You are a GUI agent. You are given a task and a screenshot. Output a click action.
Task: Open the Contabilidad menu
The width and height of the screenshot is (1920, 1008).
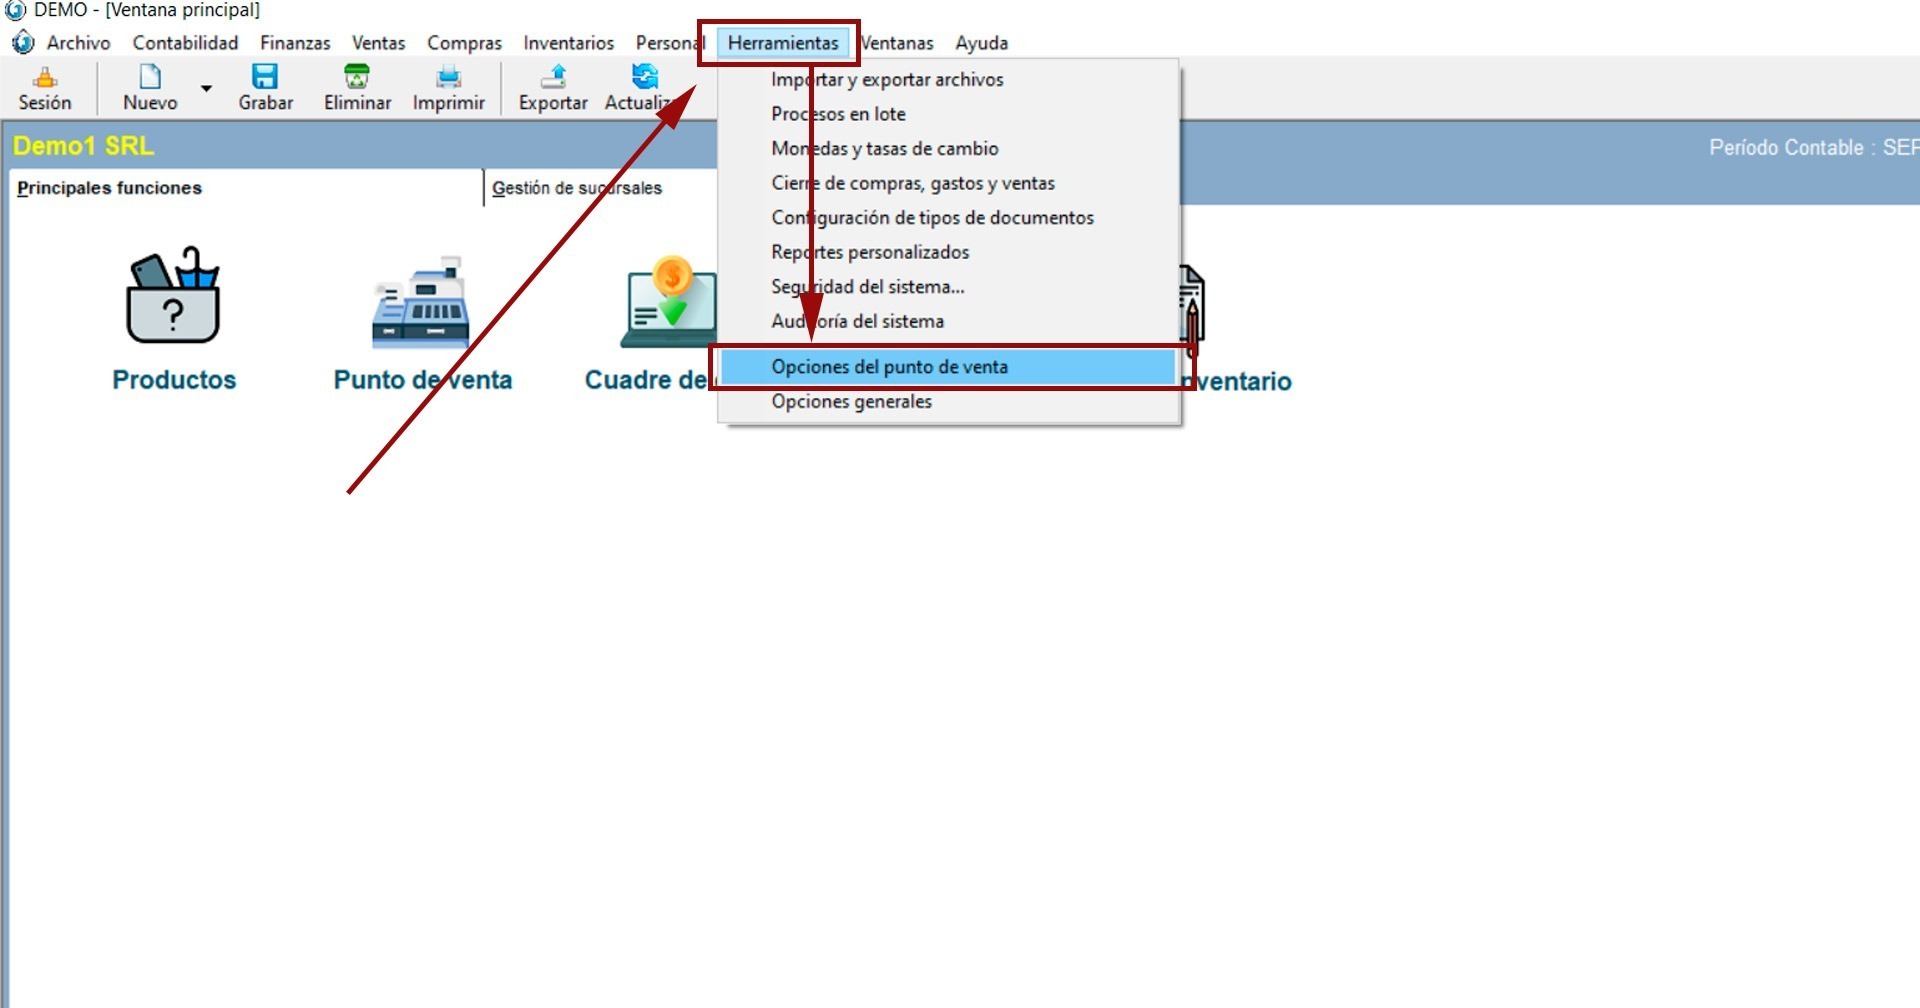tap(185, 43)
